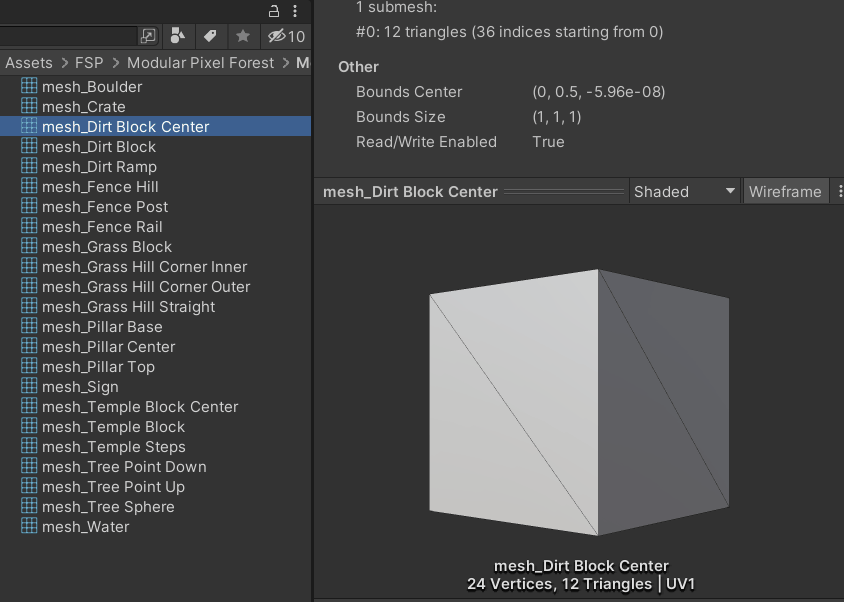Screen dimensions: 844x602
Task: Go to Modular Pixel Forest breadcrumb
Action: (200, 63)
